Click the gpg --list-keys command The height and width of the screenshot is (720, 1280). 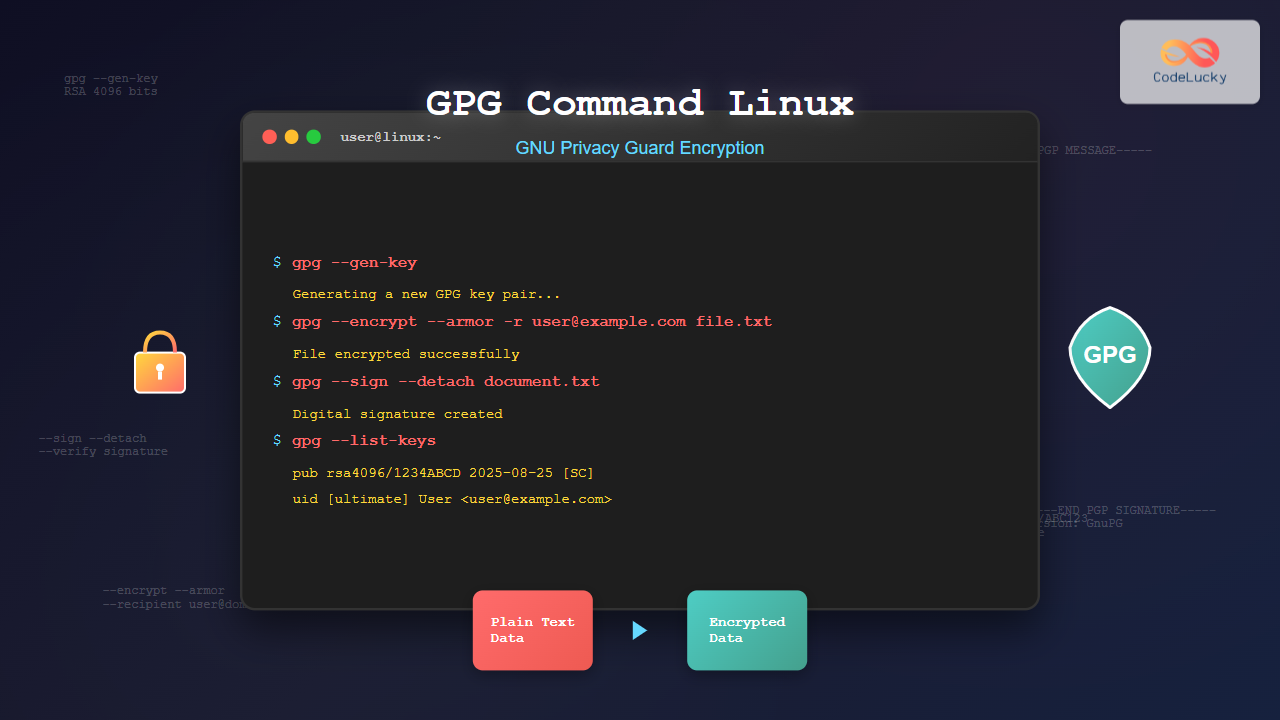[363, 441]
